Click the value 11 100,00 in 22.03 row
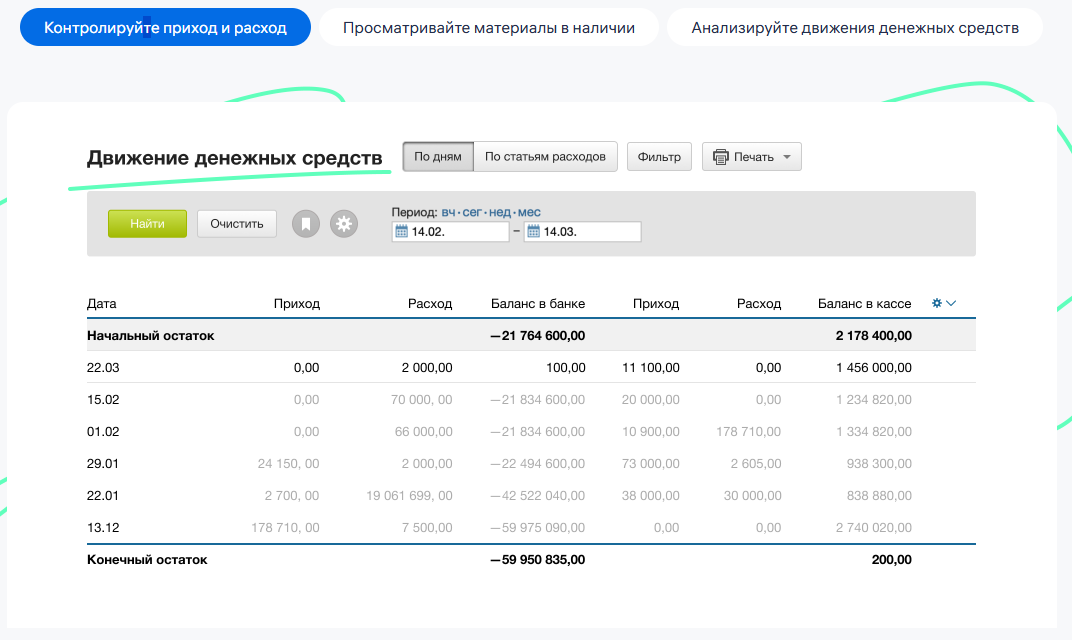Screen dimensions: 1072x640 click(x=651, y=367)
